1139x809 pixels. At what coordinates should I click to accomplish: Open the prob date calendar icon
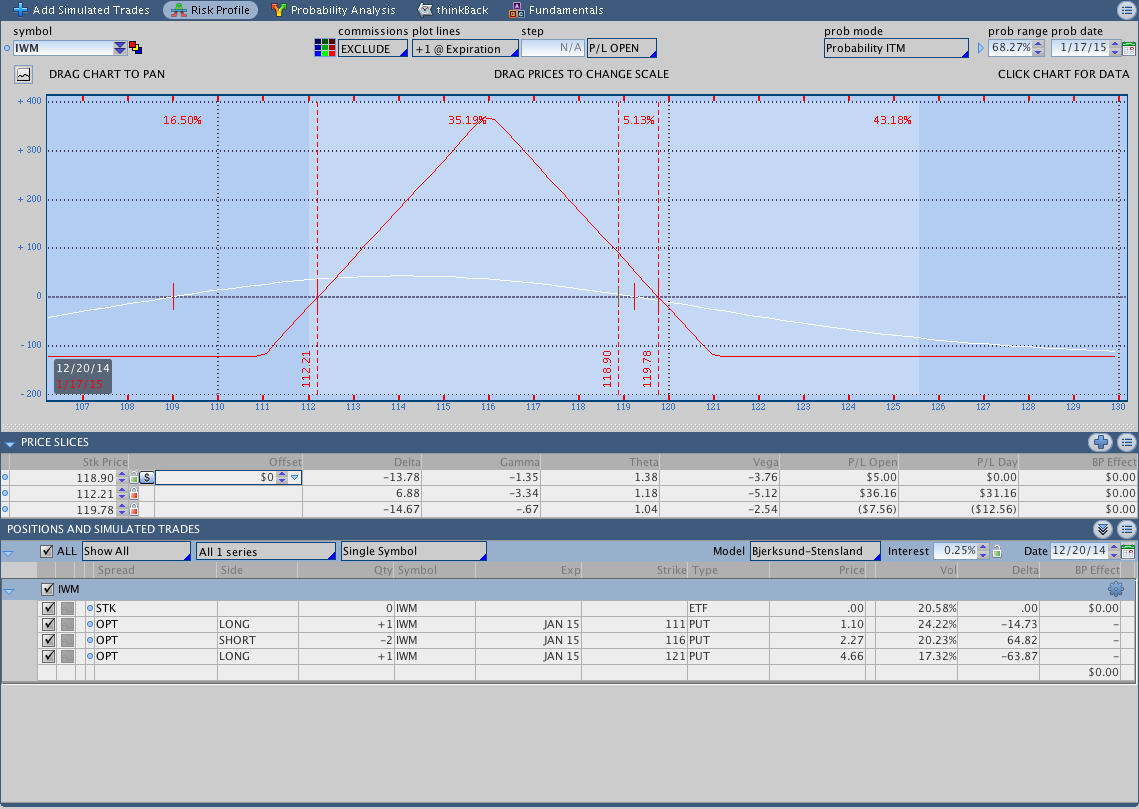[1129, 48]
